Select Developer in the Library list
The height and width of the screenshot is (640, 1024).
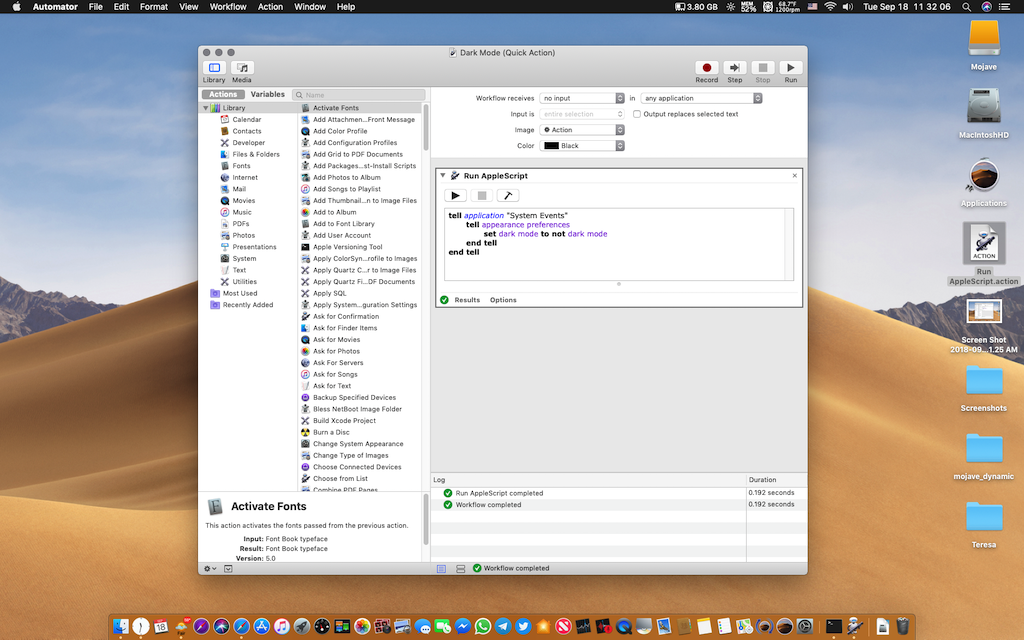click(x=248, y=143)
